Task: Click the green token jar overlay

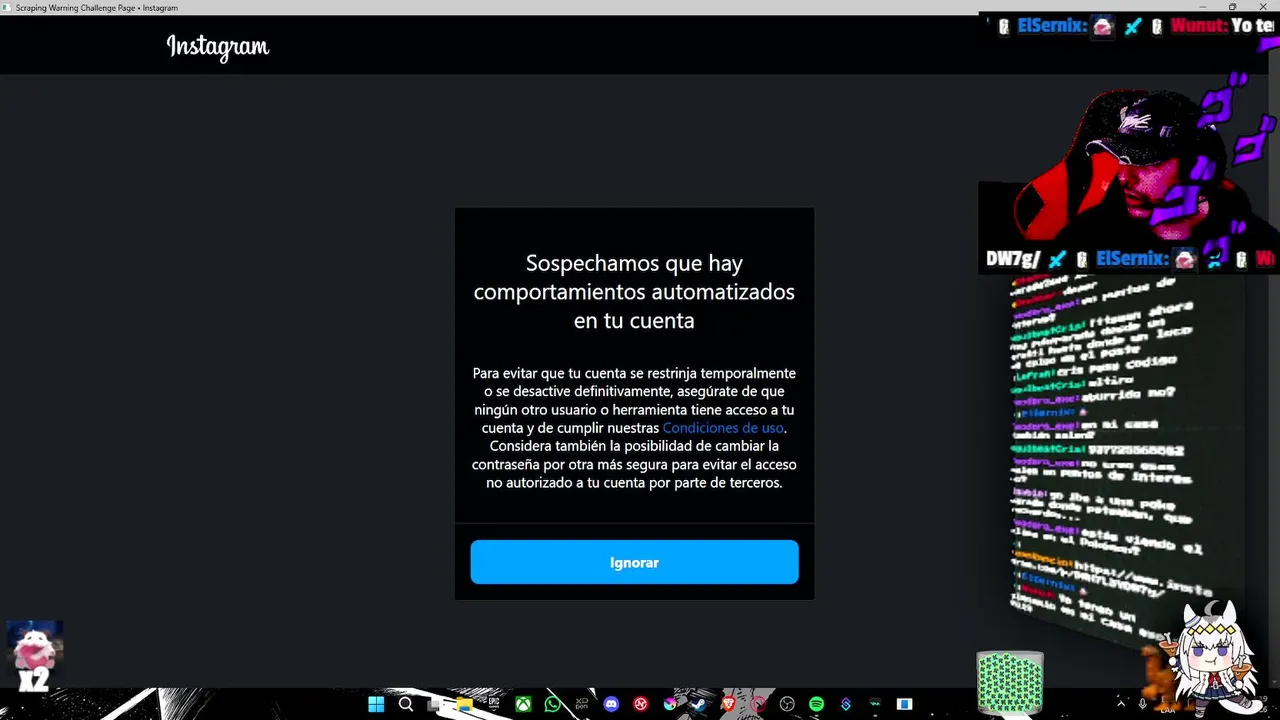Action: pos(1010,682)
